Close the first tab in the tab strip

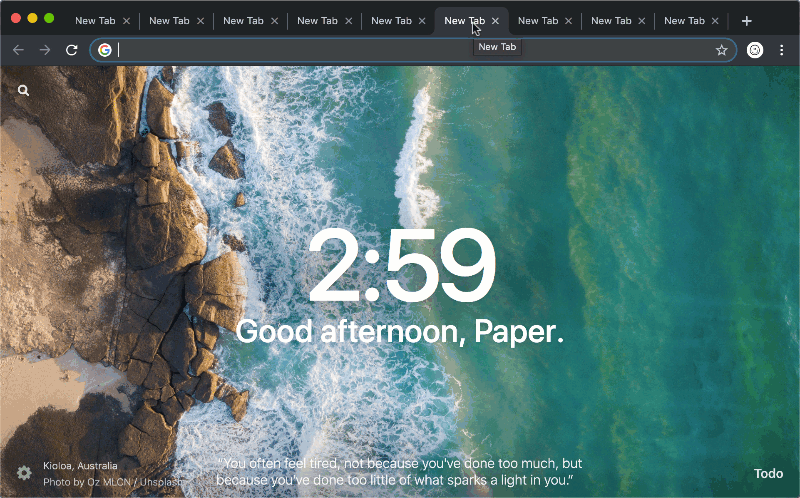127,21
